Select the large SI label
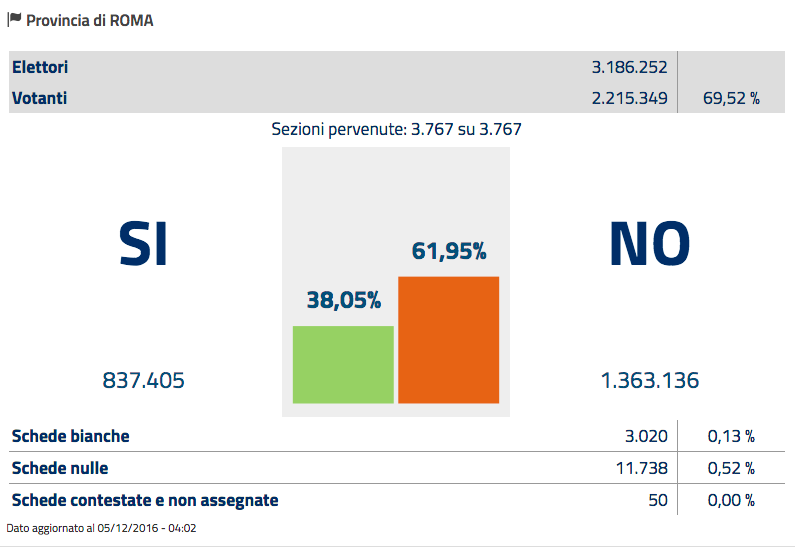Screen dimensions: 795x547 [x=143, y=244]
